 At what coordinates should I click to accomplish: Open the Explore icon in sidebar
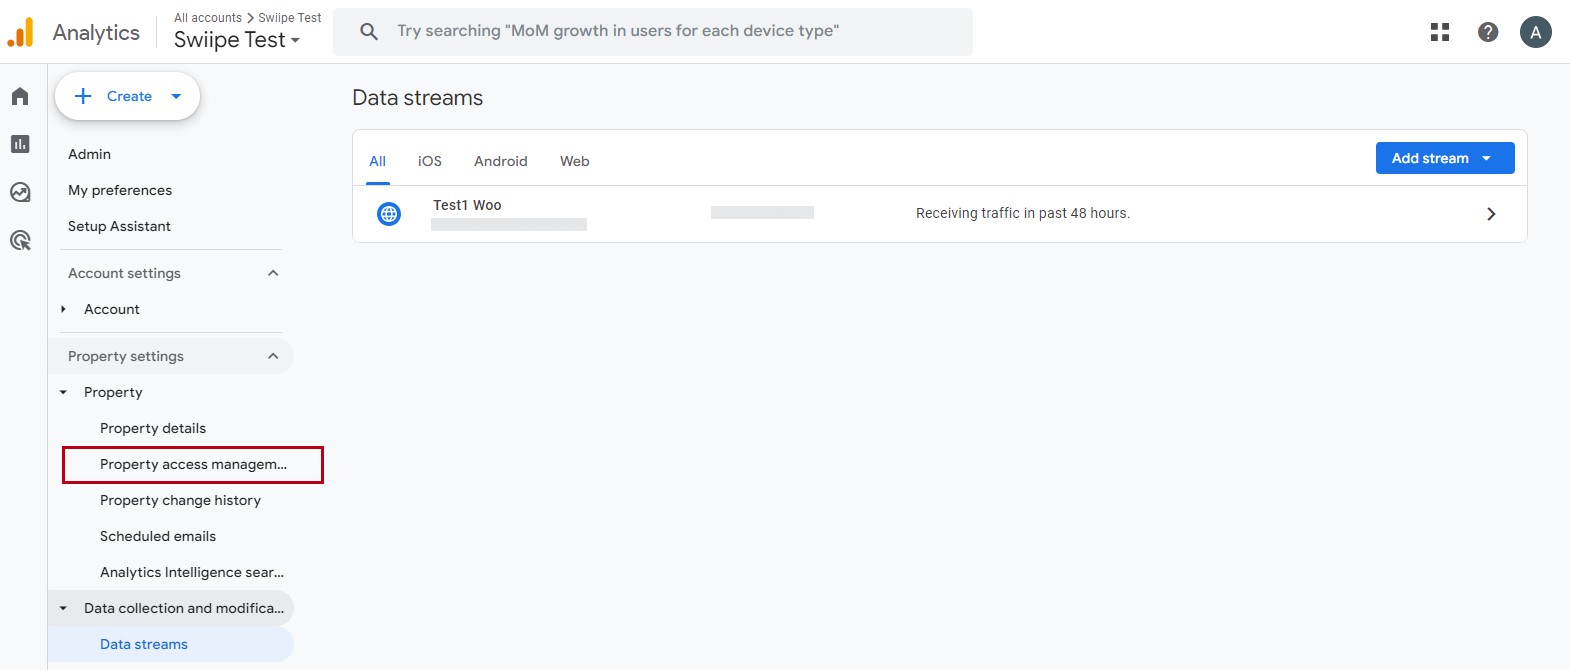(20, 192)
